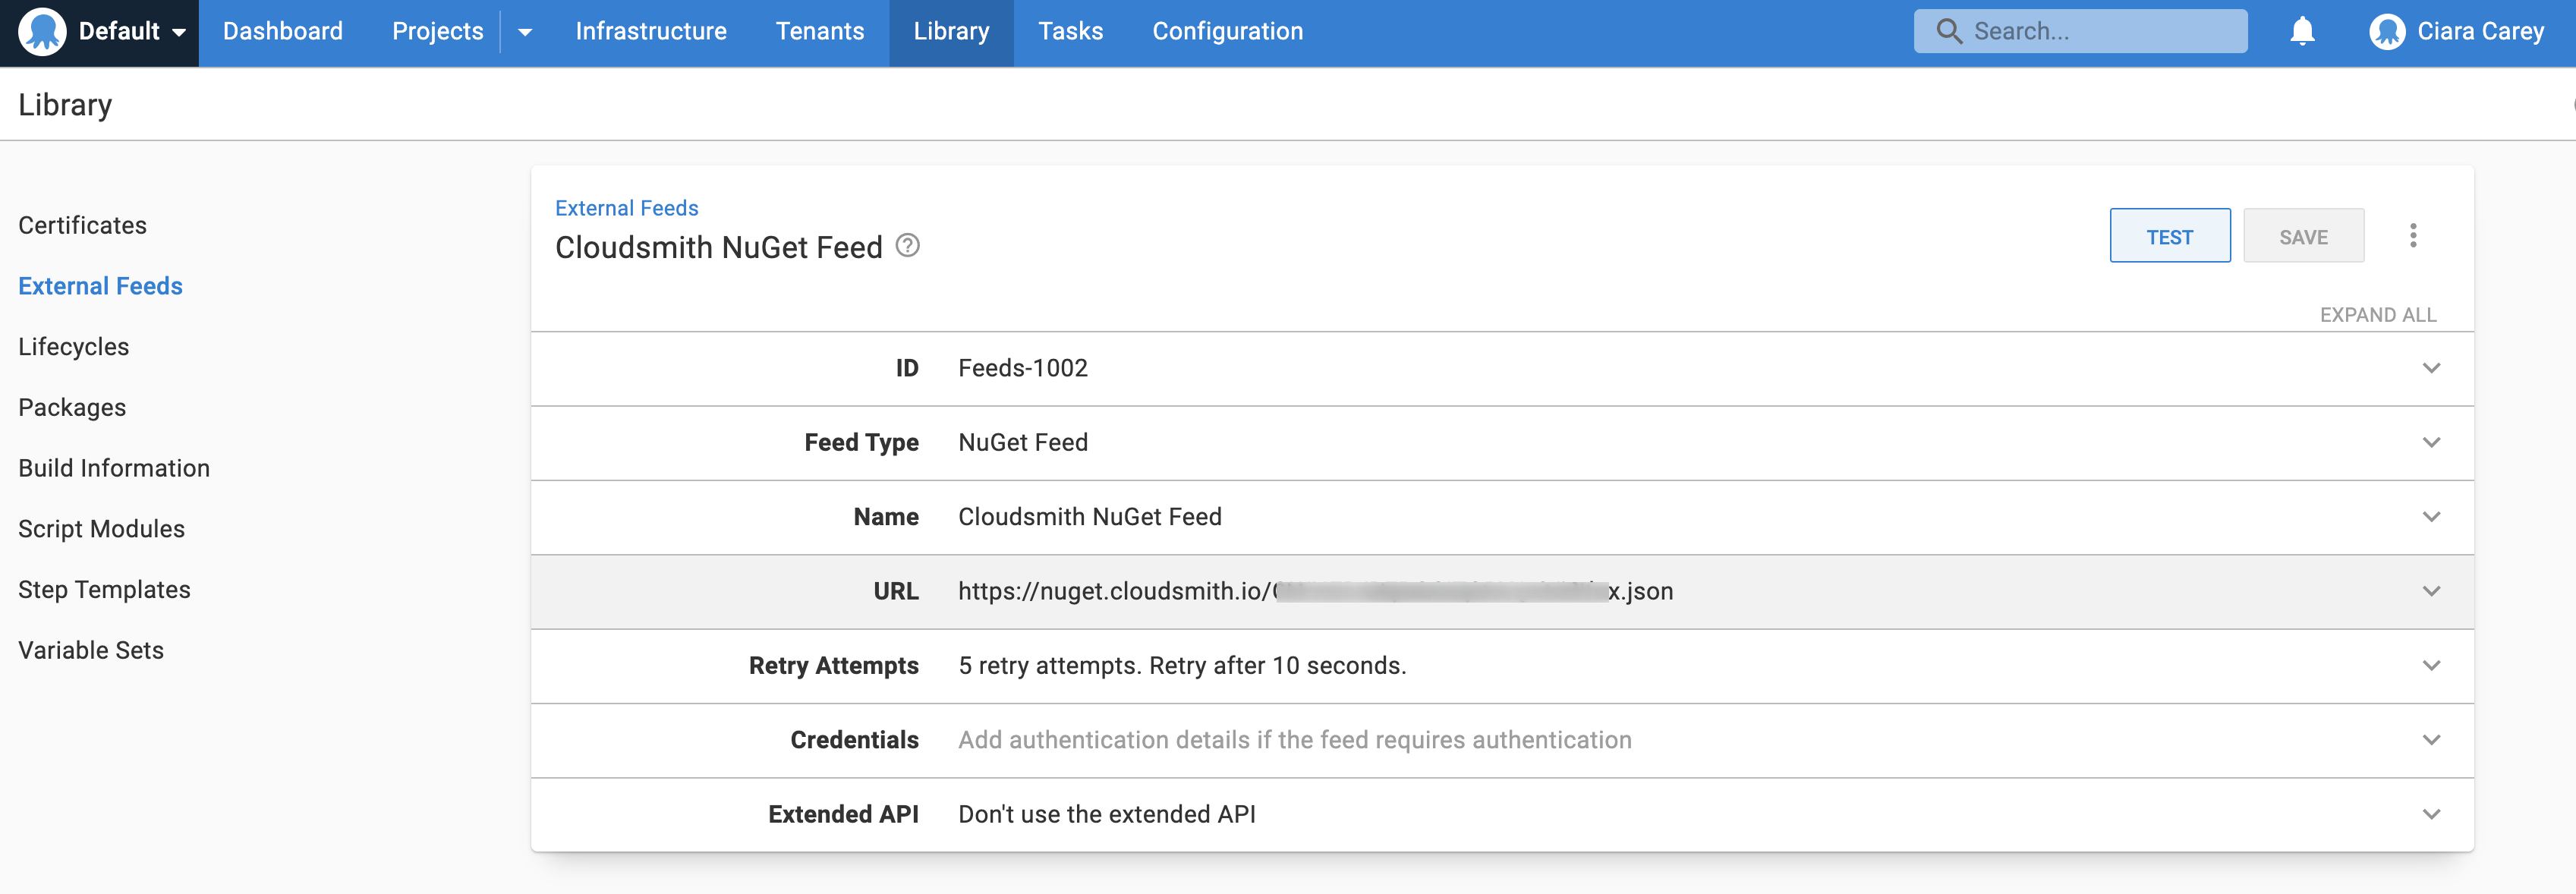Open the notifications bell
This screenshot has height=894, width=2576.
pyautogui.click(x=2301, y=31)
